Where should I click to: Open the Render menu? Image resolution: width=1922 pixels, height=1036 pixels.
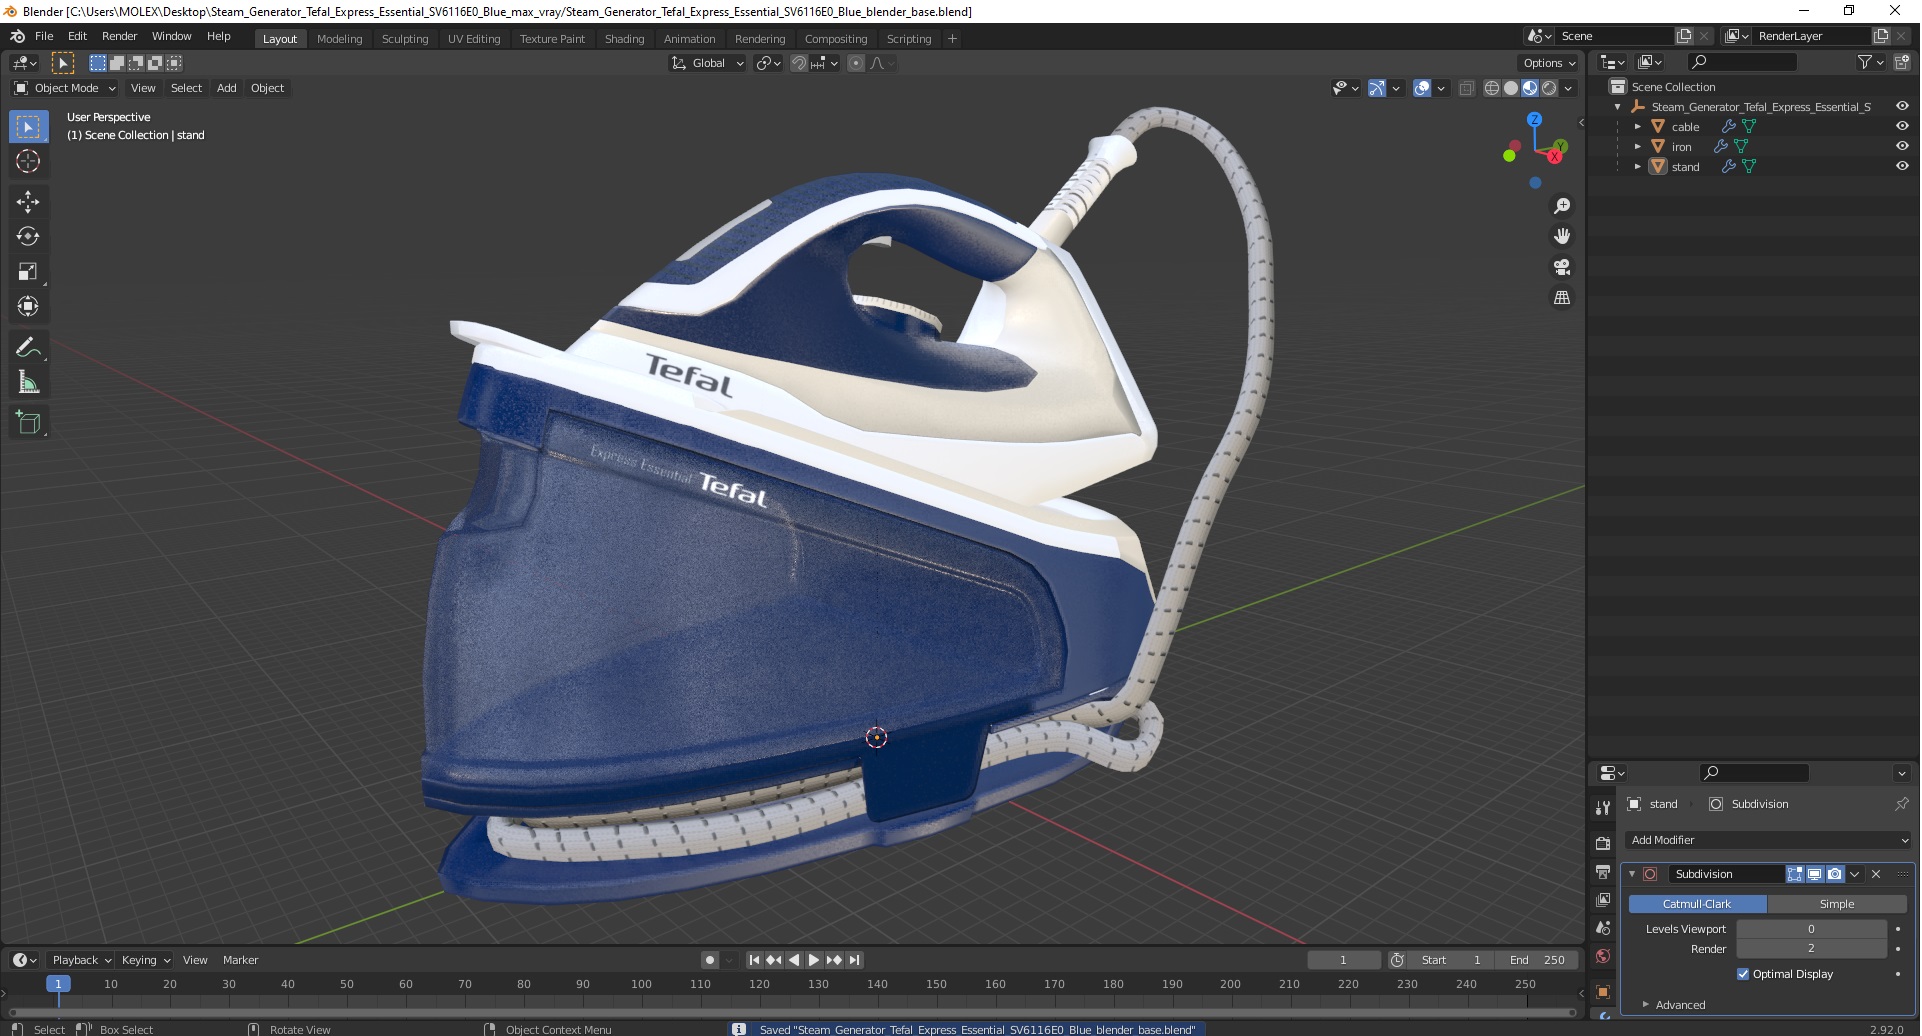[x=119, y=36]
